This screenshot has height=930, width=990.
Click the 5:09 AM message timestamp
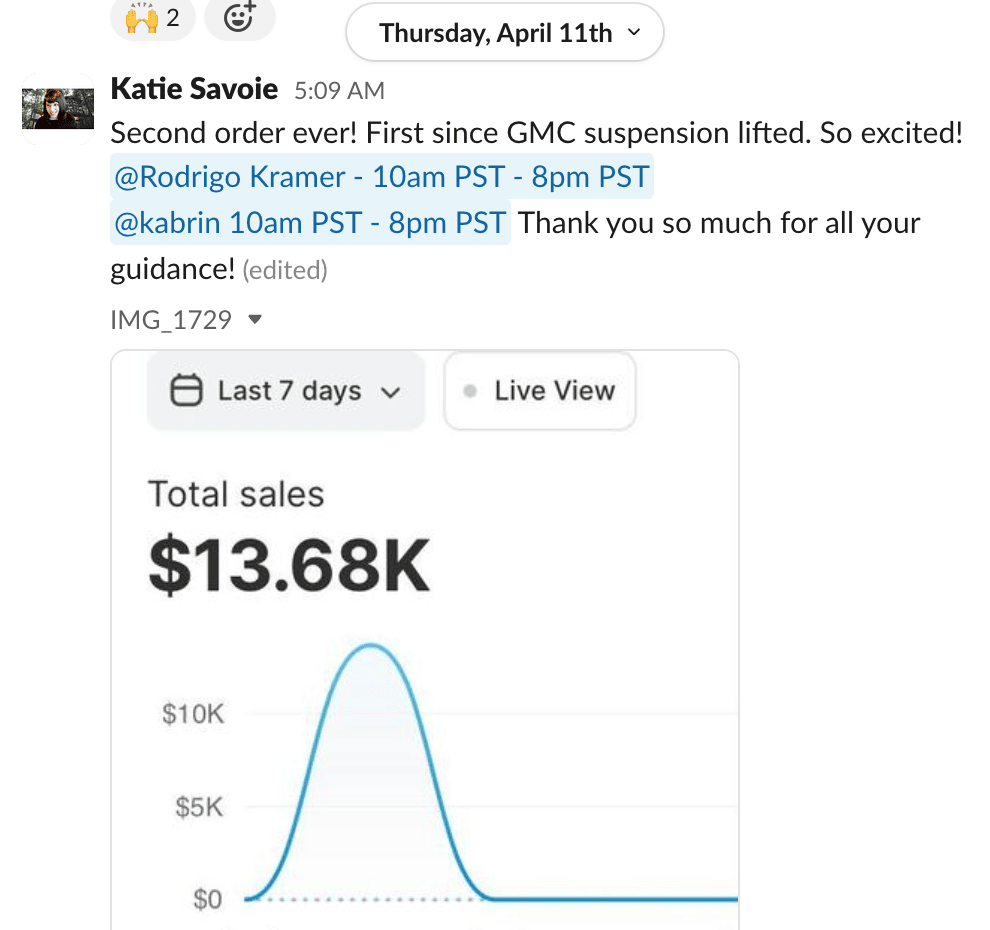click(339, 91)
